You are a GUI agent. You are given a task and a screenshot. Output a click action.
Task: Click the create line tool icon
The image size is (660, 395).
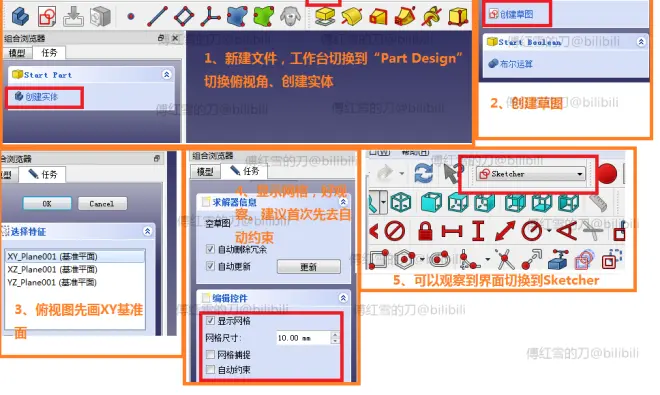pyautogui.click(x=157, y=16)
